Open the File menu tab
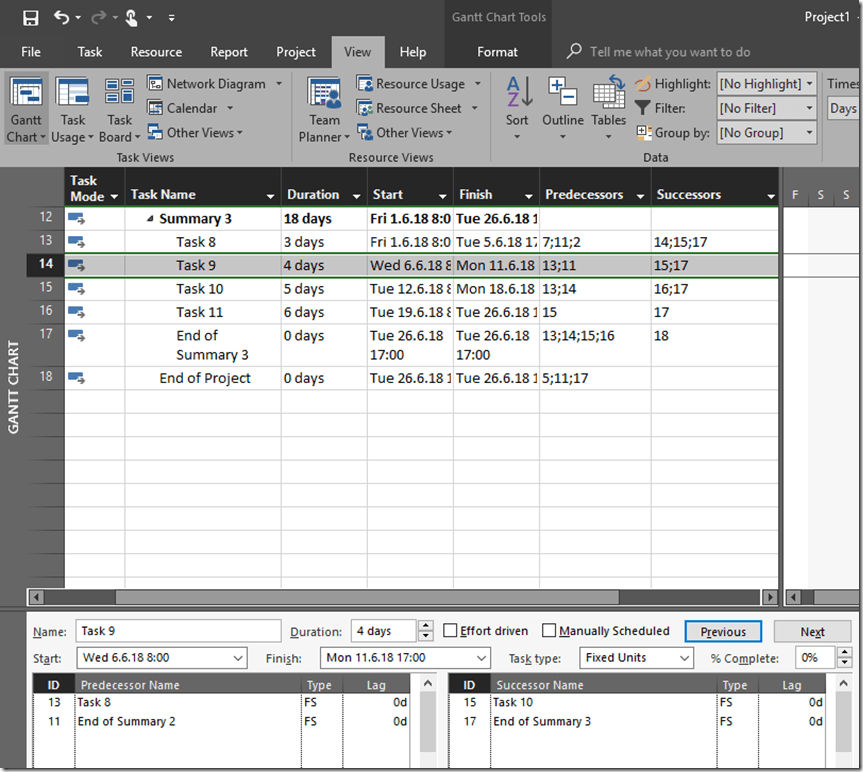Screen dimensions: 863x772 (x=31, y=52)
